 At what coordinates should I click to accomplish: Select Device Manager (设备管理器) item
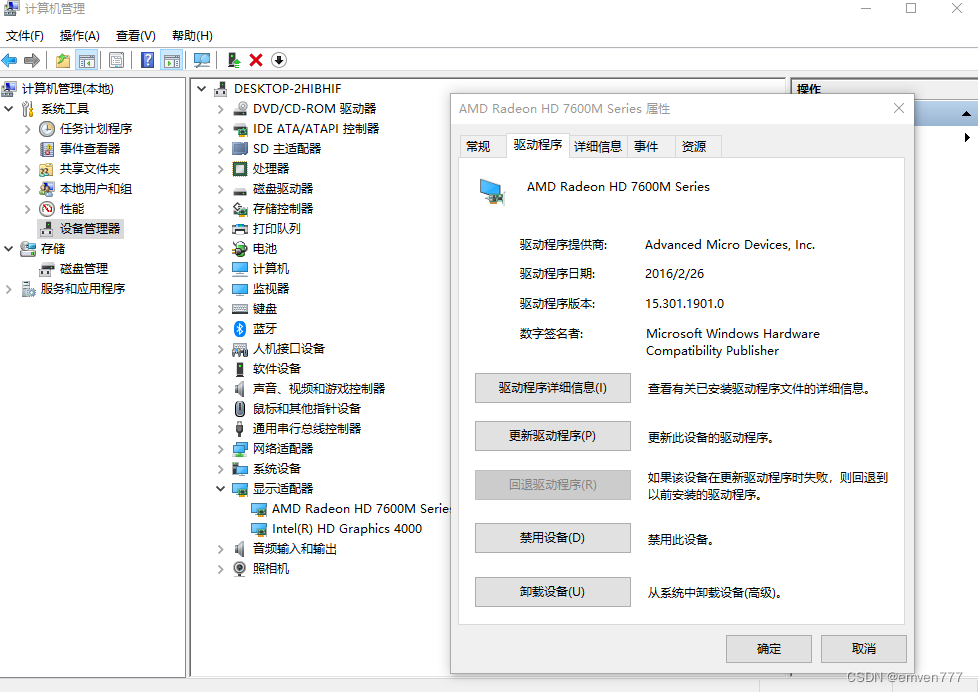coord(89,228)
